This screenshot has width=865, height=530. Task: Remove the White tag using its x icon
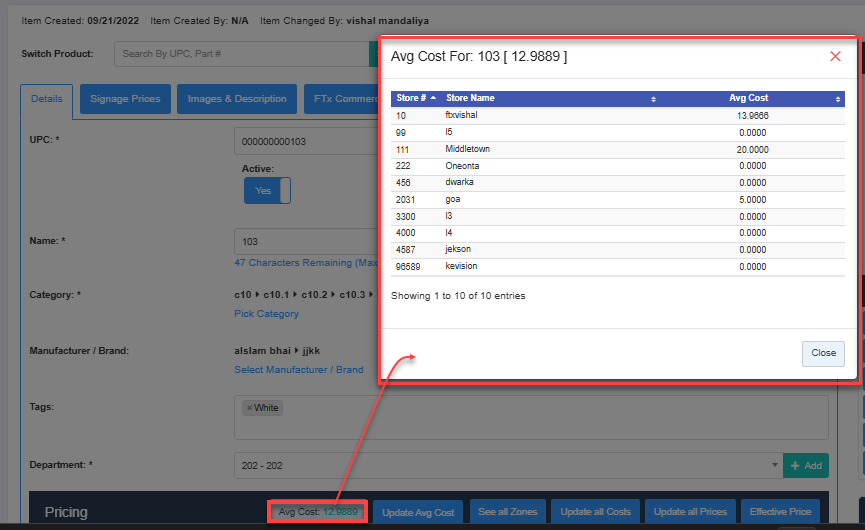[x=249, y=408]
